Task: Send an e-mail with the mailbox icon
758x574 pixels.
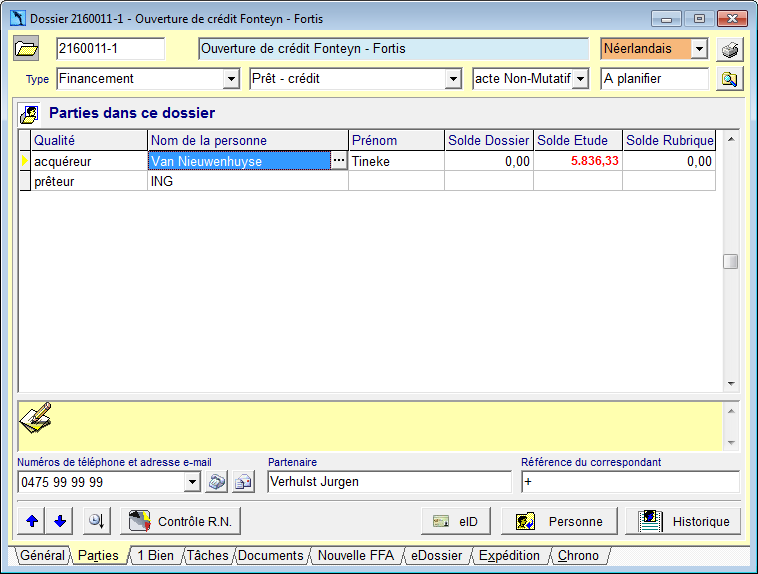Action: tap(244, 482)
